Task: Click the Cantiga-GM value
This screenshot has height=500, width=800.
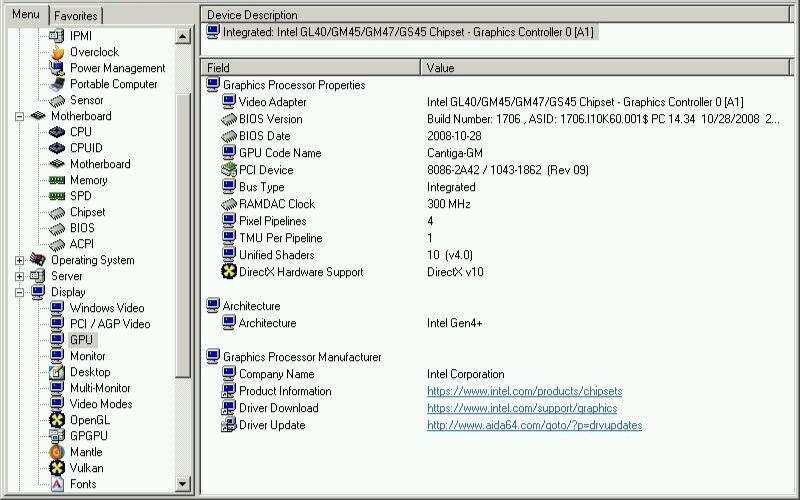Action: (455, 153)
